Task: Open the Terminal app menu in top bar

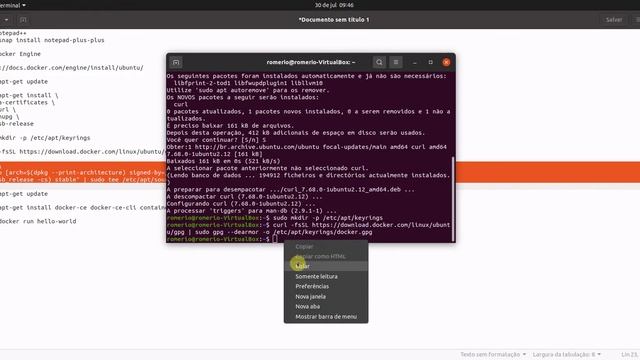Action: pyautogui.click(x=12, y=5)
